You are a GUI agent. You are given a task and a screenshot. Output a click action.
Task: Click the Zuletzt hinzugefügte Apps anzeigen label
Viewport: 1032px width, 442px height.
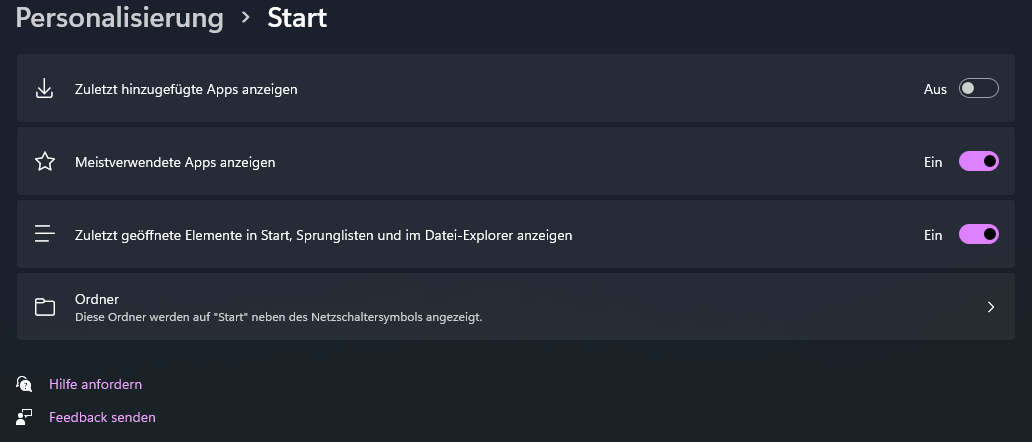point(186,89)
